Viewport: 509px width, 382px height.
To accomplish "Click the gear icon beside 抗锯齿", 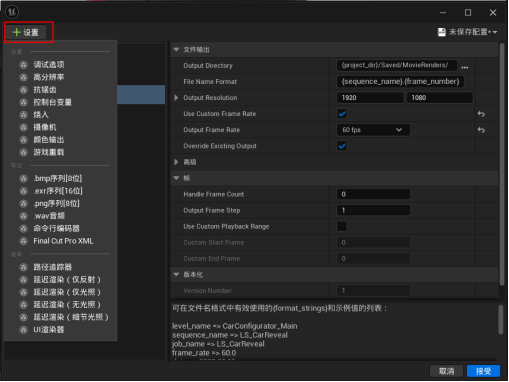I will point(23,90).
